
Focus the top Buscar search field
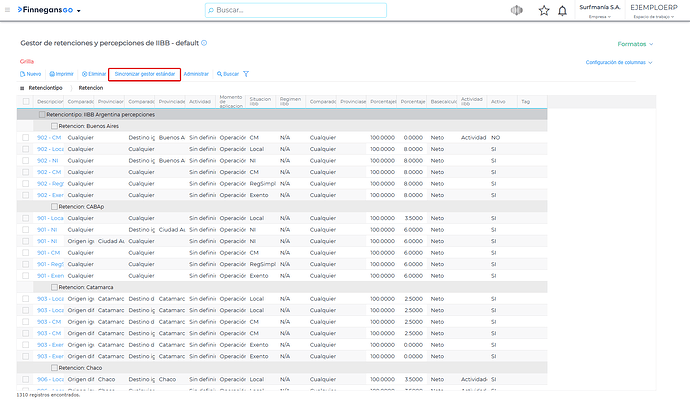[x=296, y=10]
